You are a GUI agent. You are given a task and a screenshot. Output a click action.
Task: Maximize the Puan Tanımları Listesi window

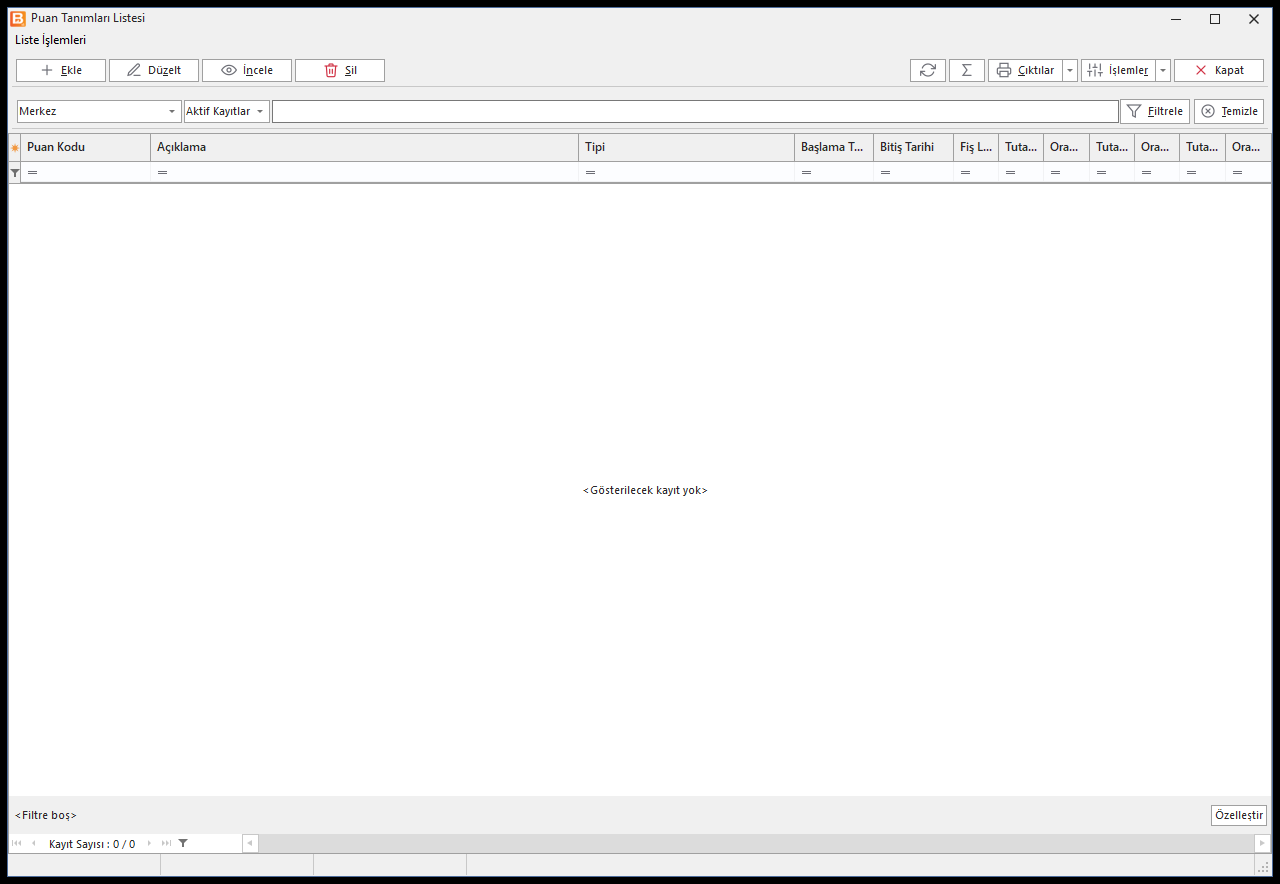click(1215, 19)
